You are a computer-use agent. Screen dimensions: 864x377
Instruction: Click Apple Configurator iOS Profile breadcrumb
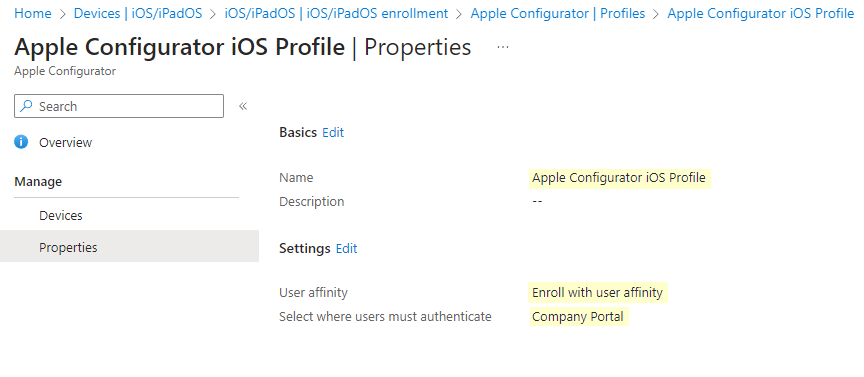coord(760,14)
